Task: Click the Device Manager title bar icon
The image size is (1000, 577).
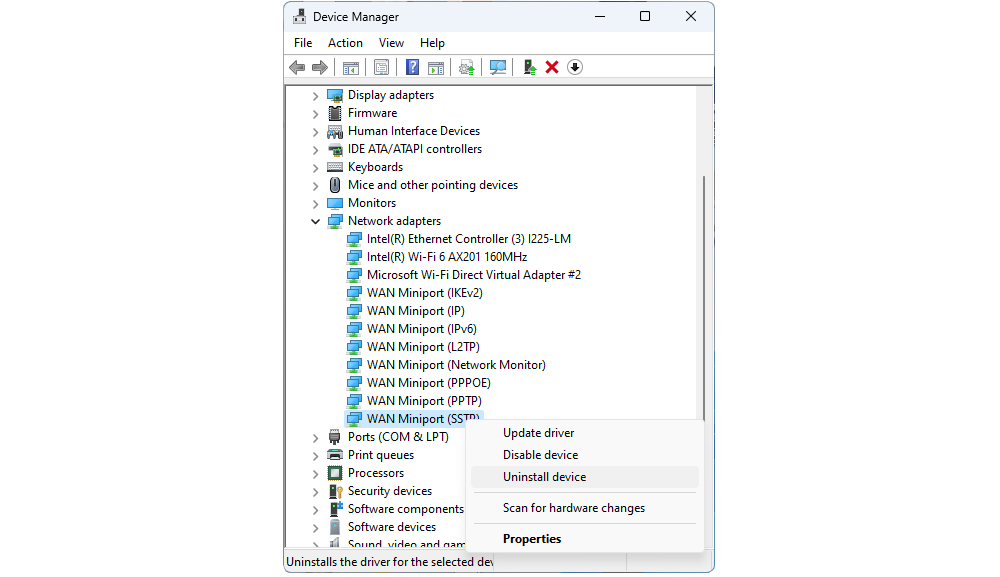Action: tap(299, 17)
